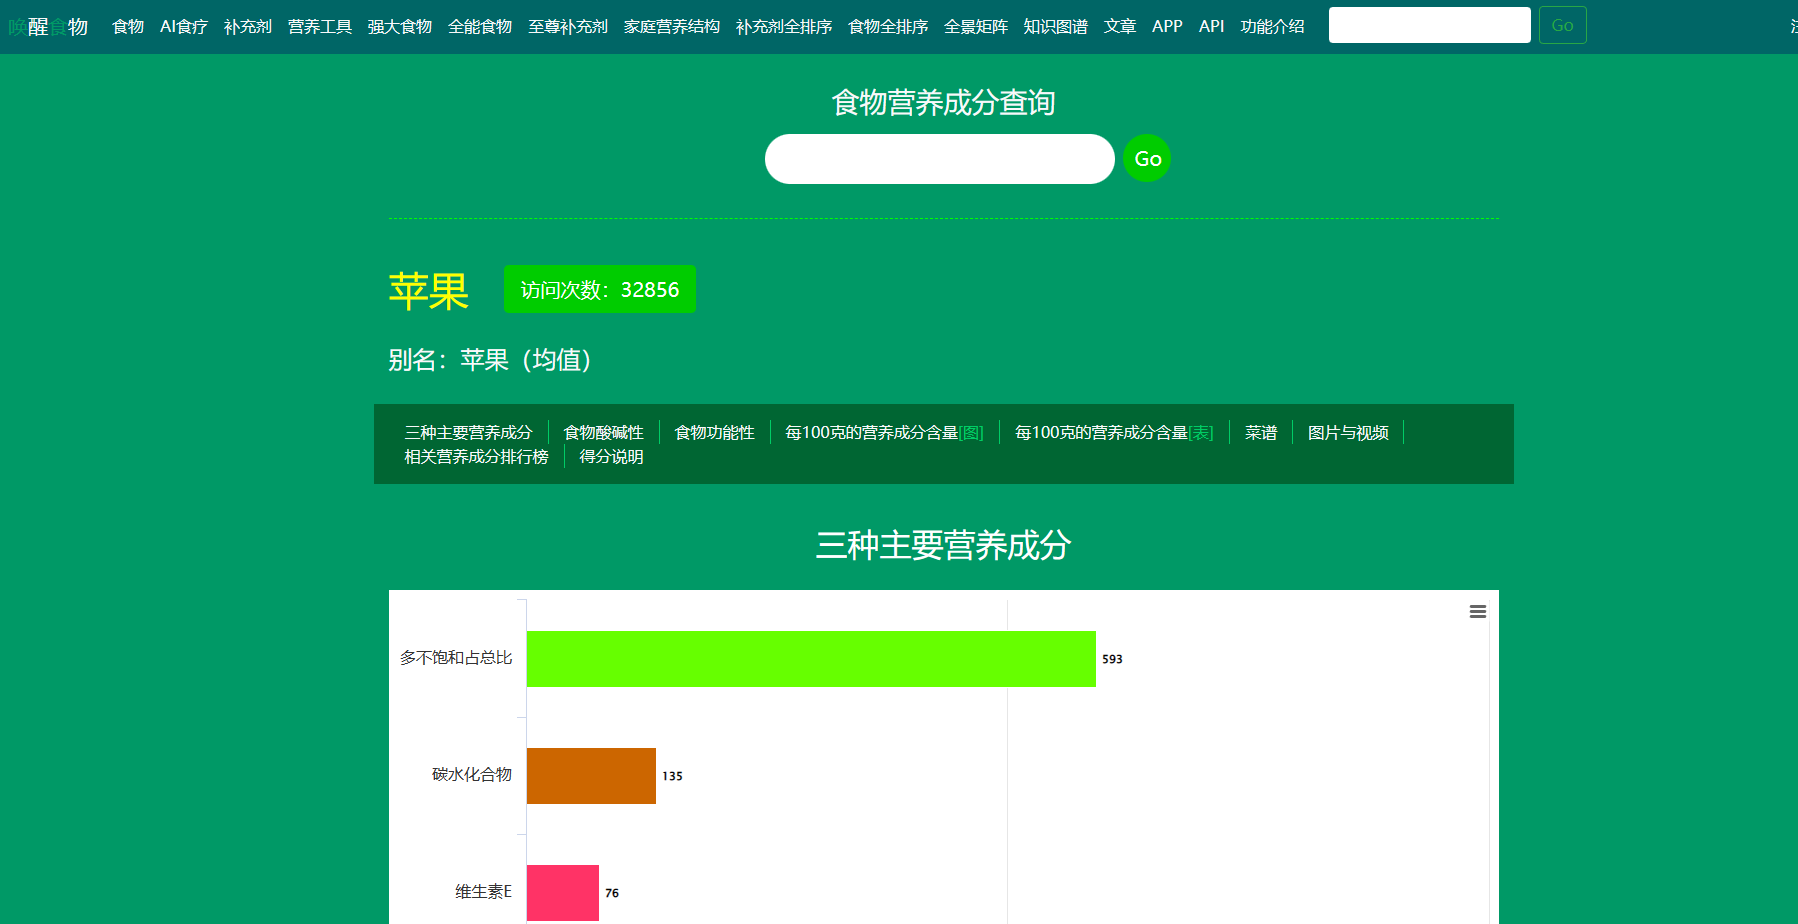This screenshot has width=1798, height=924.
Task: Open 得分说明 link
Action: (x=611, y=456)
